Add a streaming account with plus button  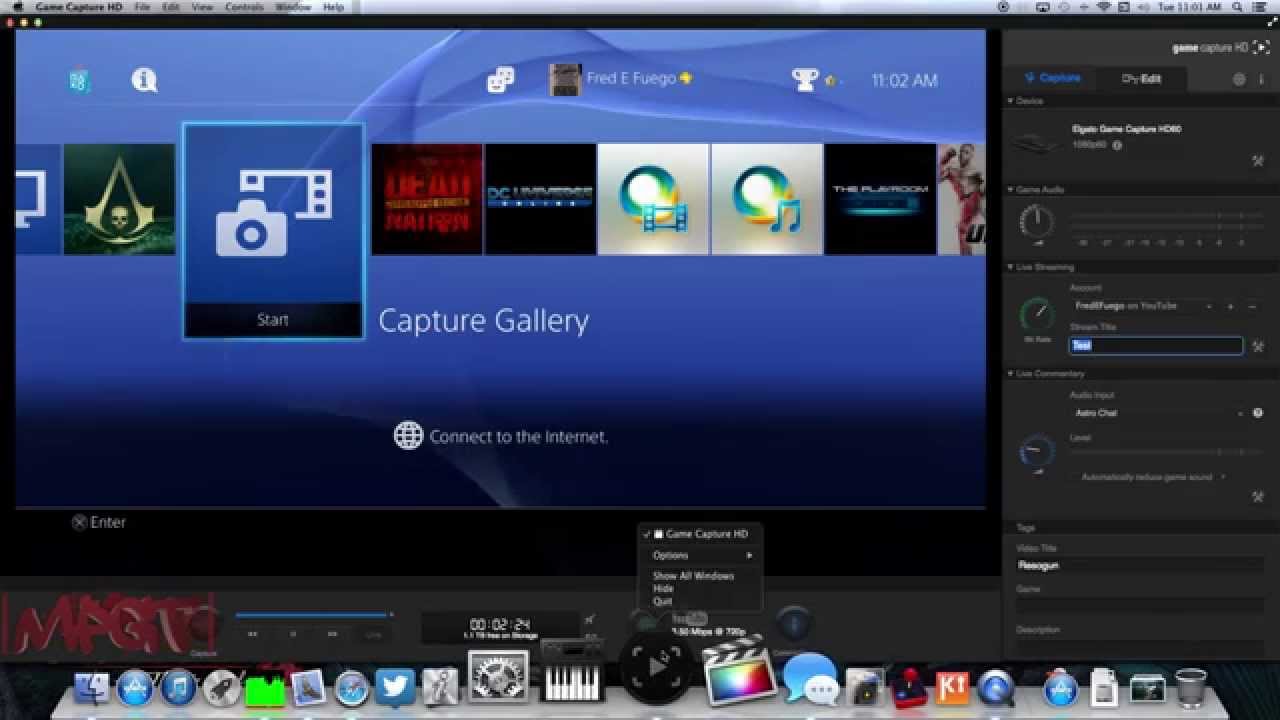1230,306
